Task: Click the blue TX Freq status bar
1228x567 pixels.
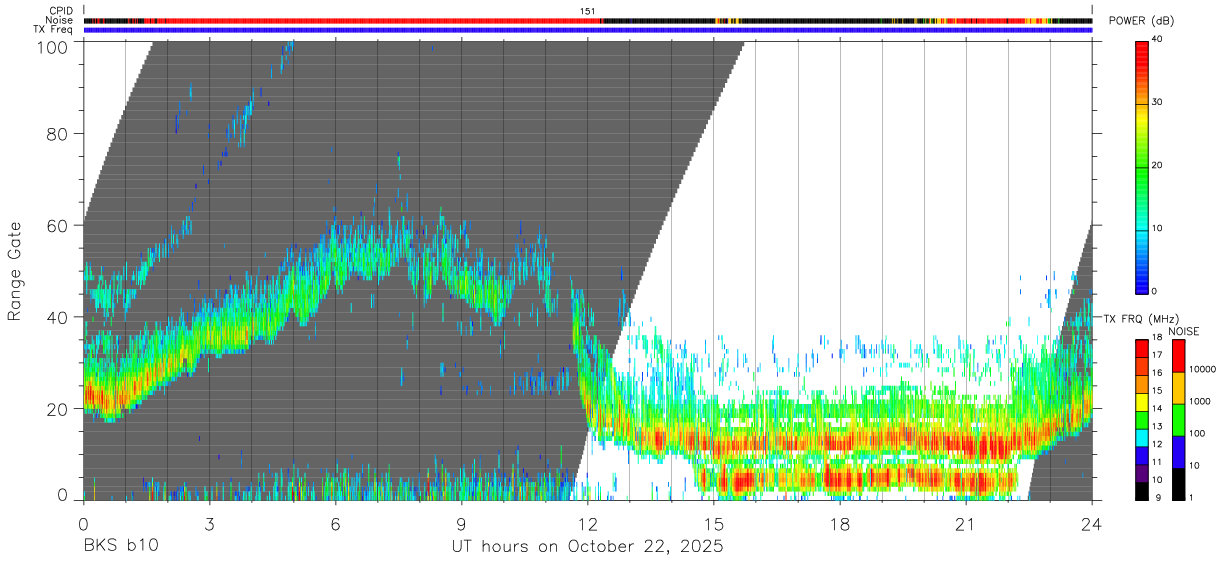Action: click(588, 30)
